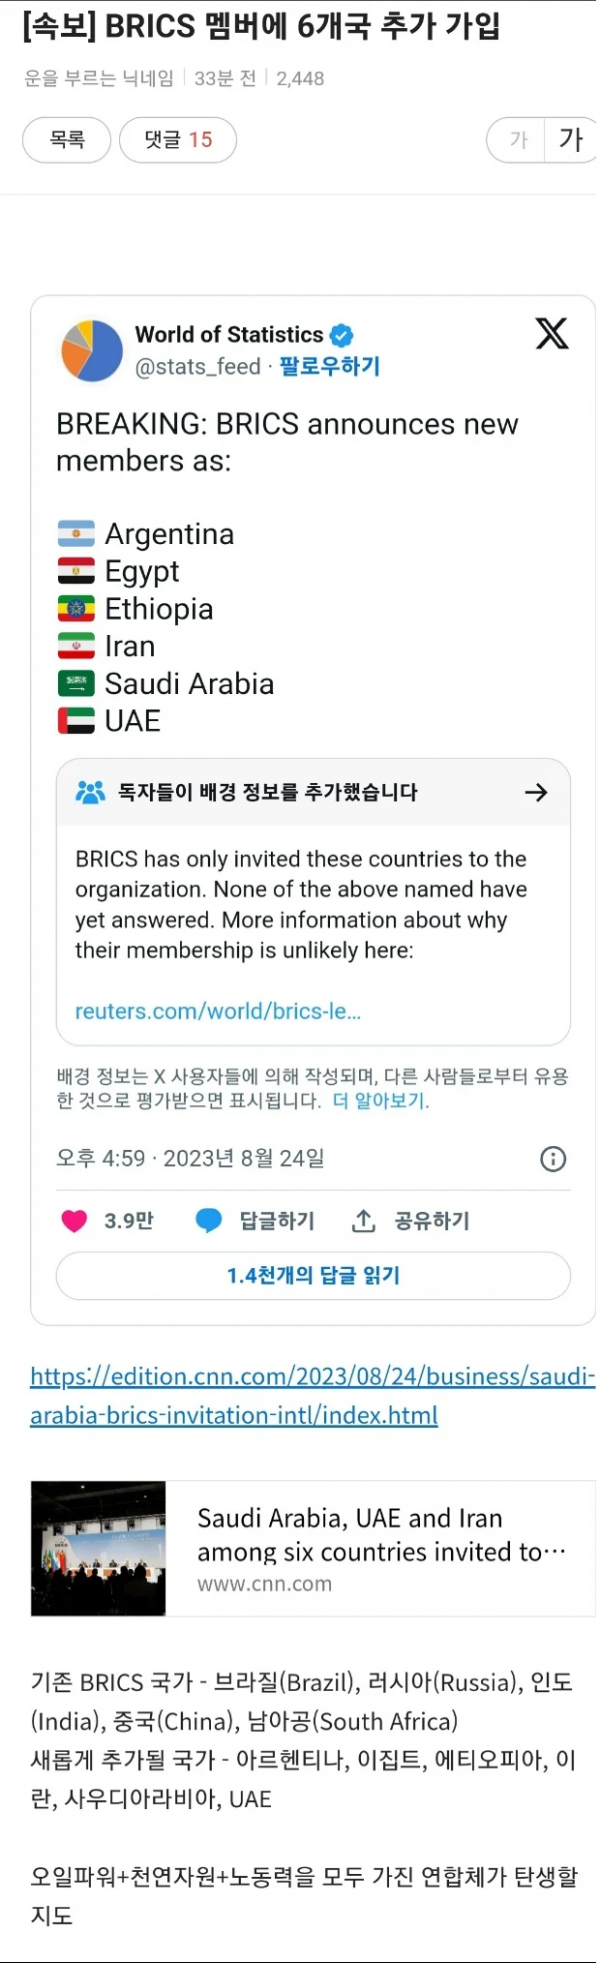Expand community note via the arrow

point(536,792)
